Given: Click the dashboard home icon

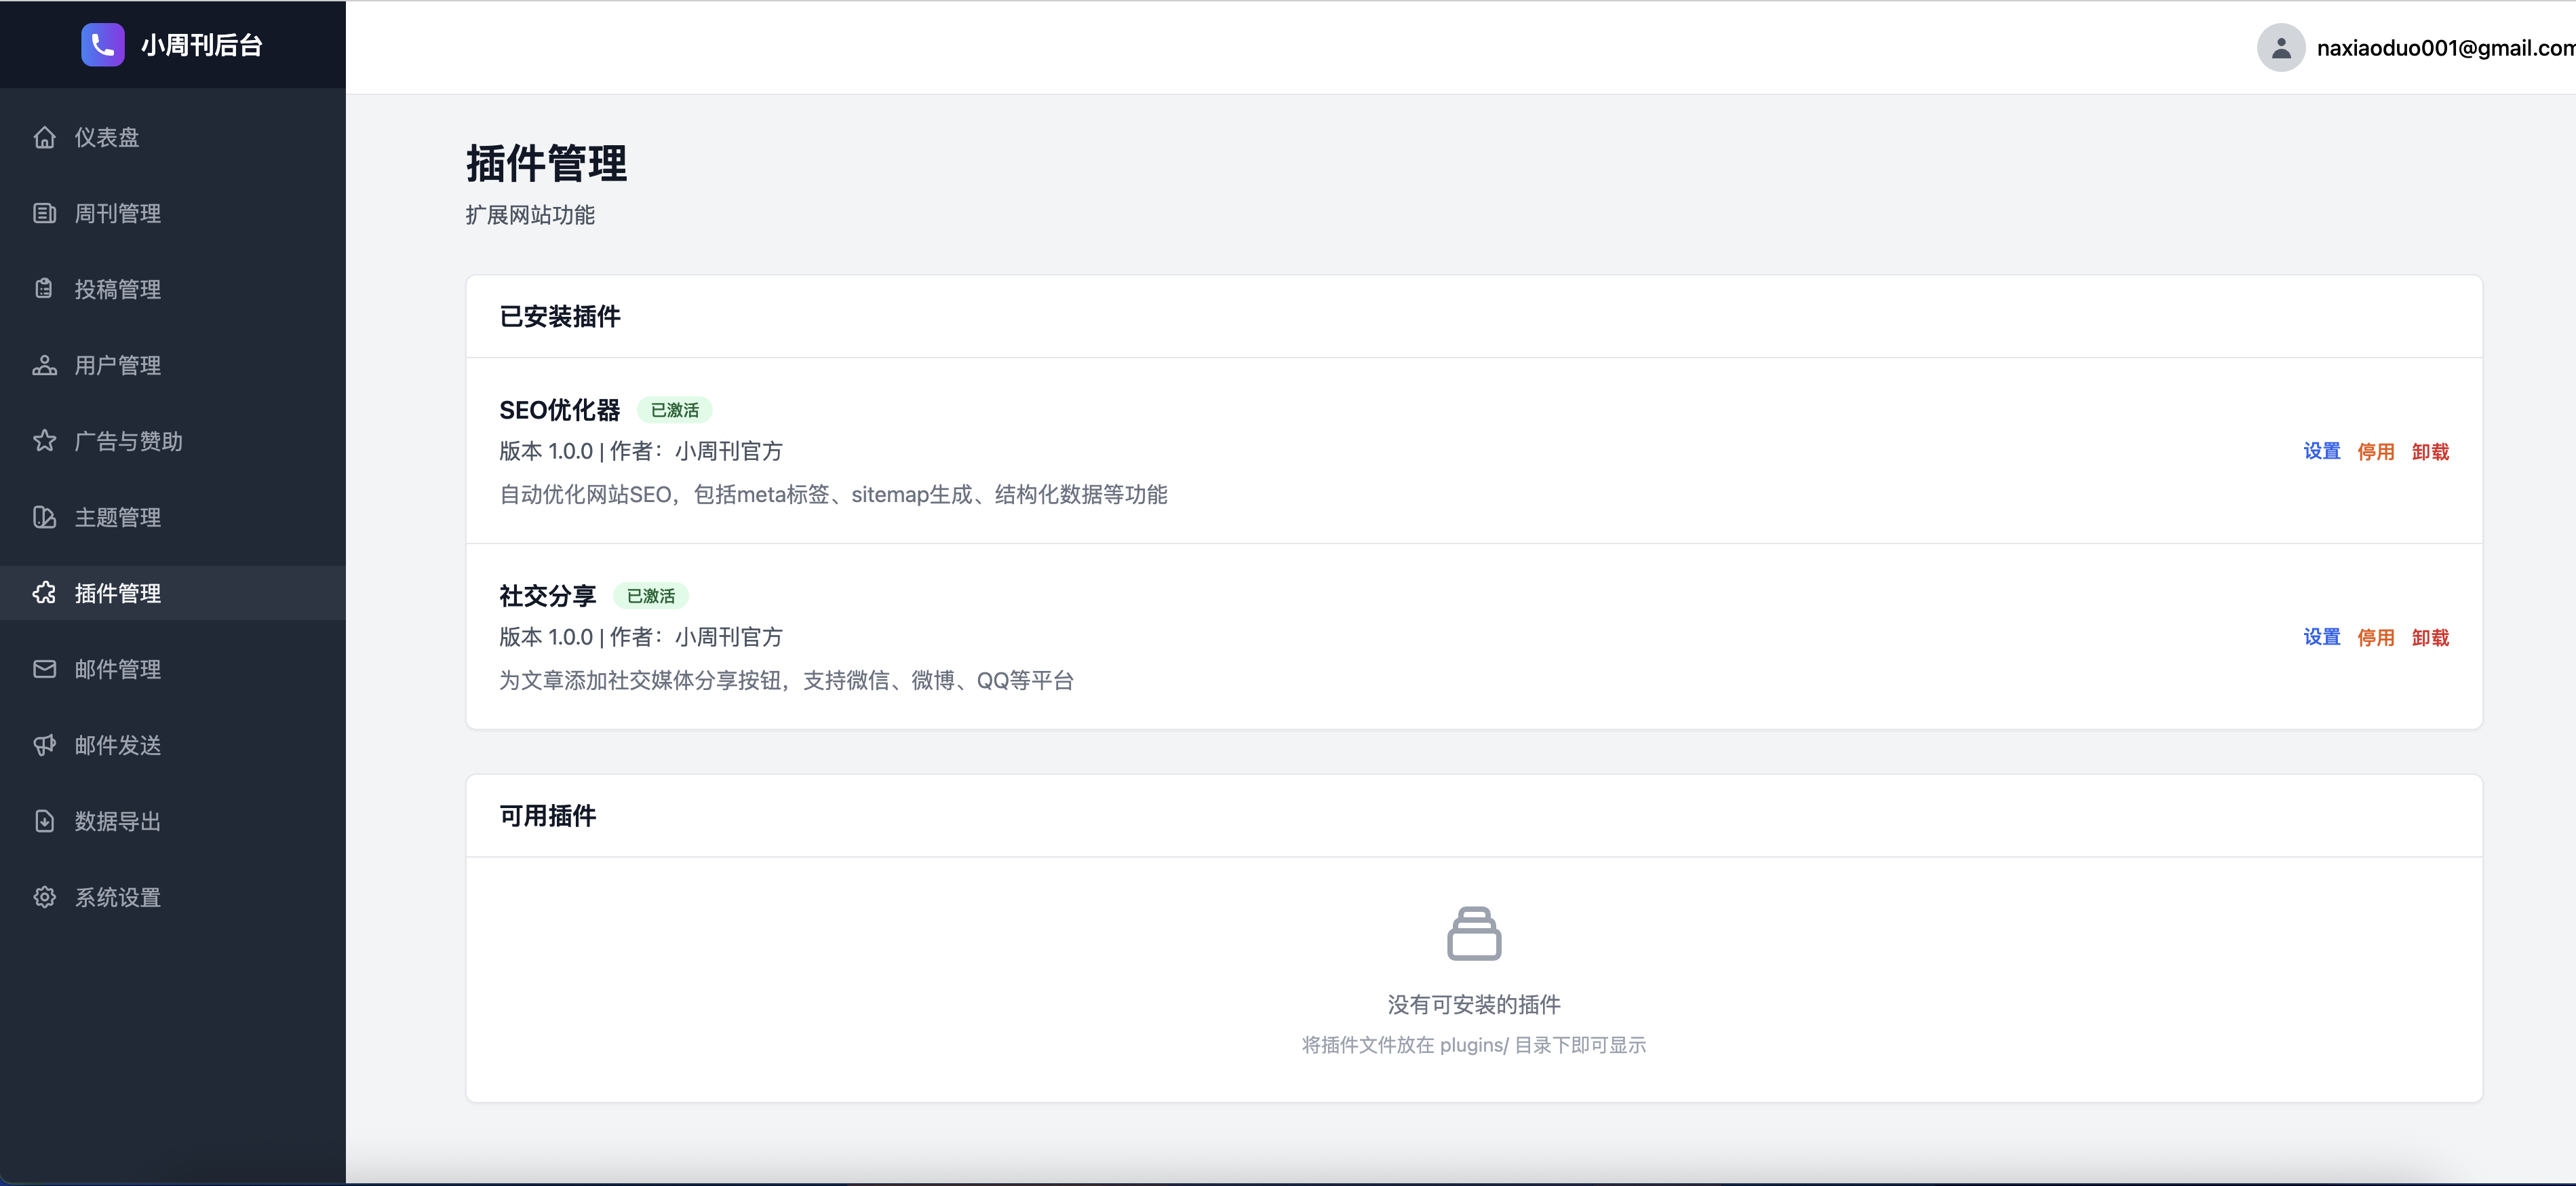Looking at the screenshot, I should pyautogui.click(x=44, y=137).
